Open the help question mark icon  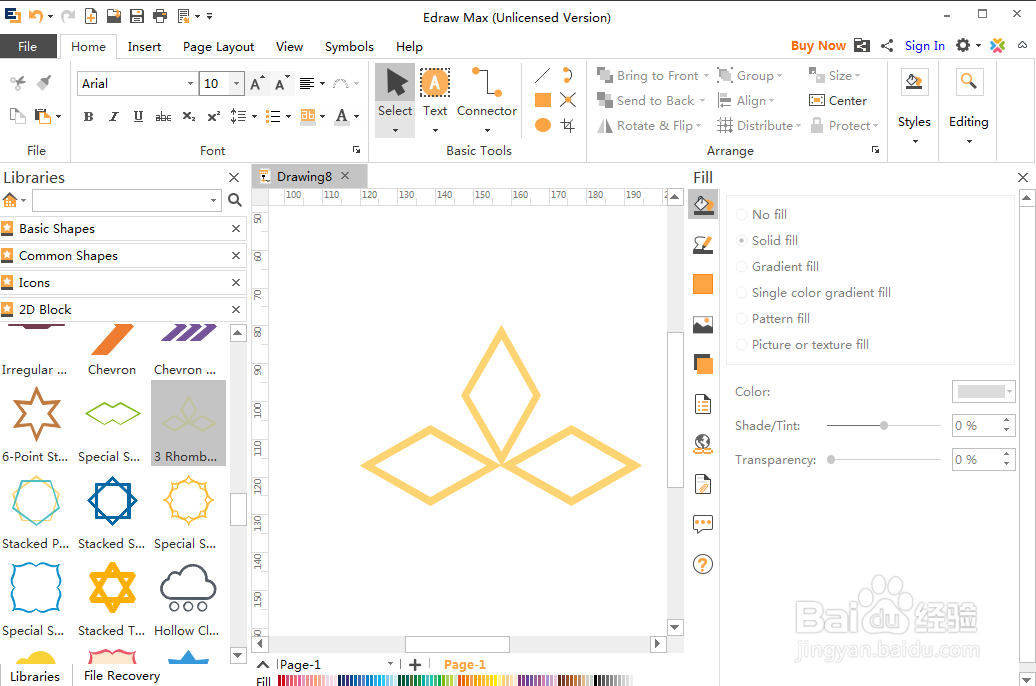702,564
